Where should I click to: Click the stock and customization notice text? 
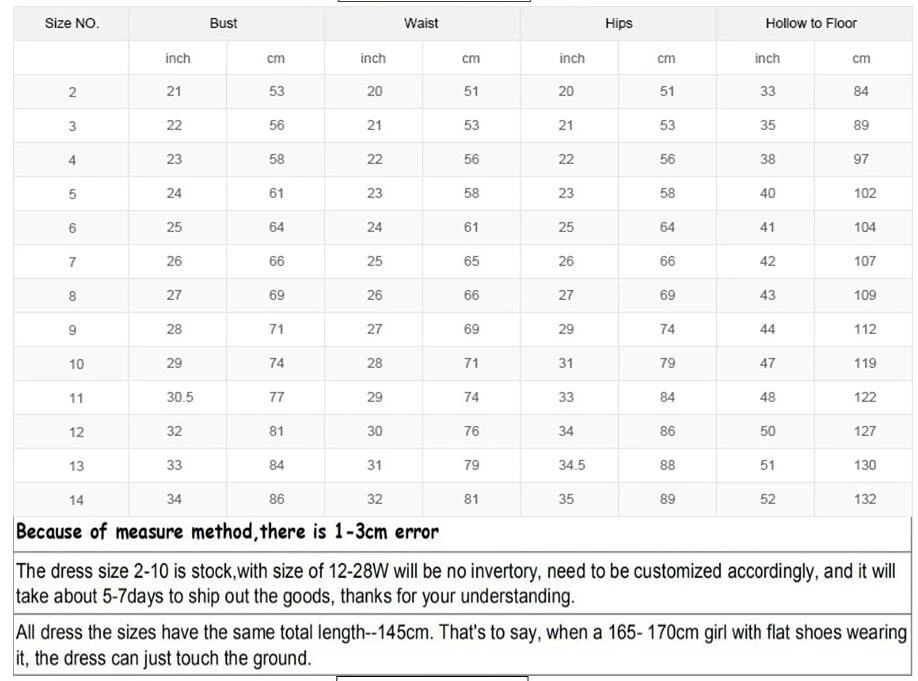tap(455, 584)
